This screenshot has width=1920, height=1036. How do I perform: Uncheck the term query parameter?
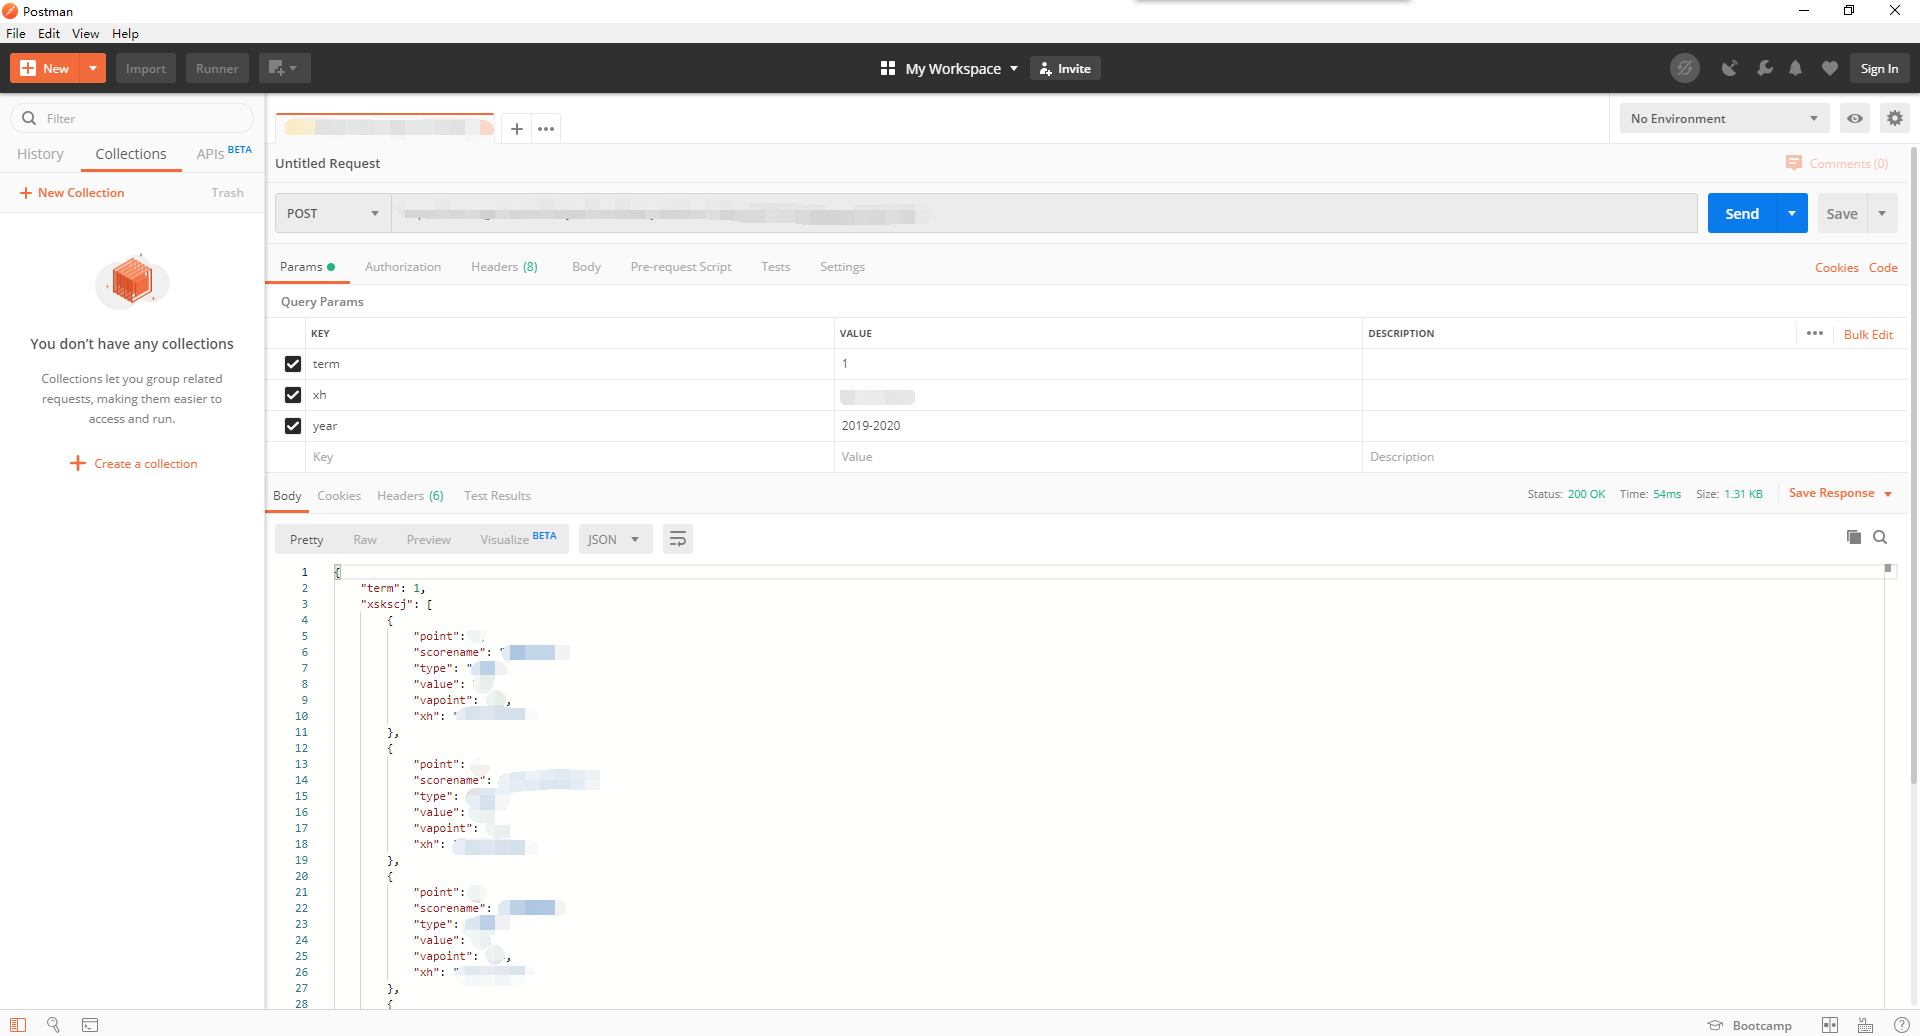coord(292,364)
